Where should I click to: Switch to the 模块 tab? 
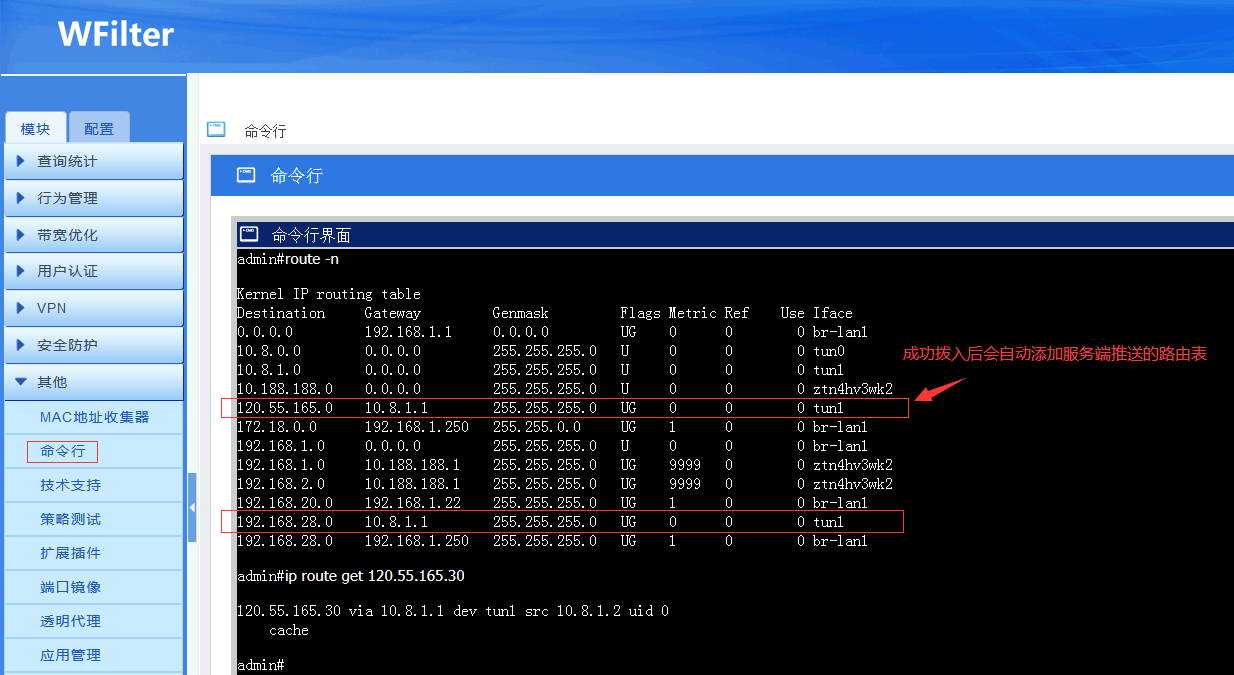click(35, 128)
